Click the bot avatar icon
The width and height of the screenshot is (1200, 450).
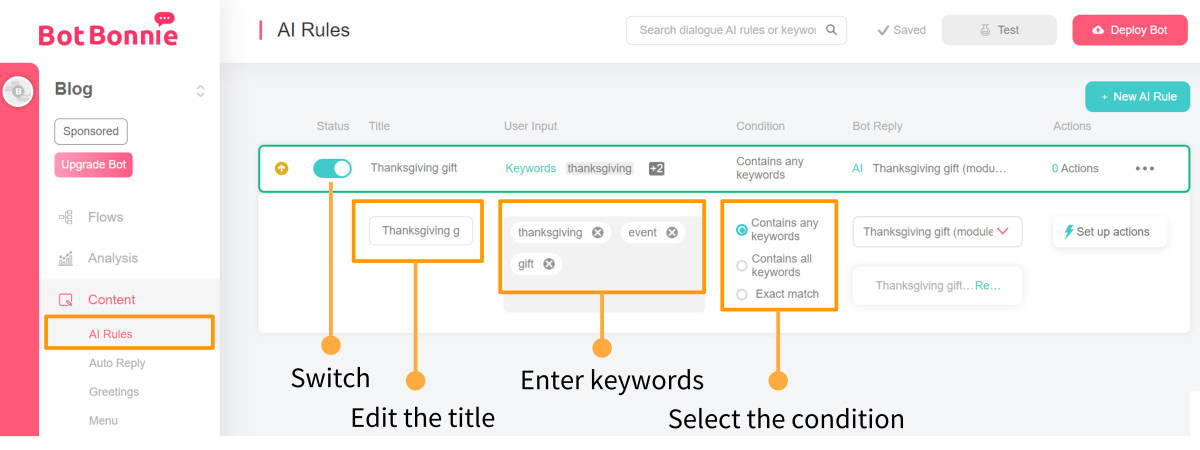[x=19, y=91]
